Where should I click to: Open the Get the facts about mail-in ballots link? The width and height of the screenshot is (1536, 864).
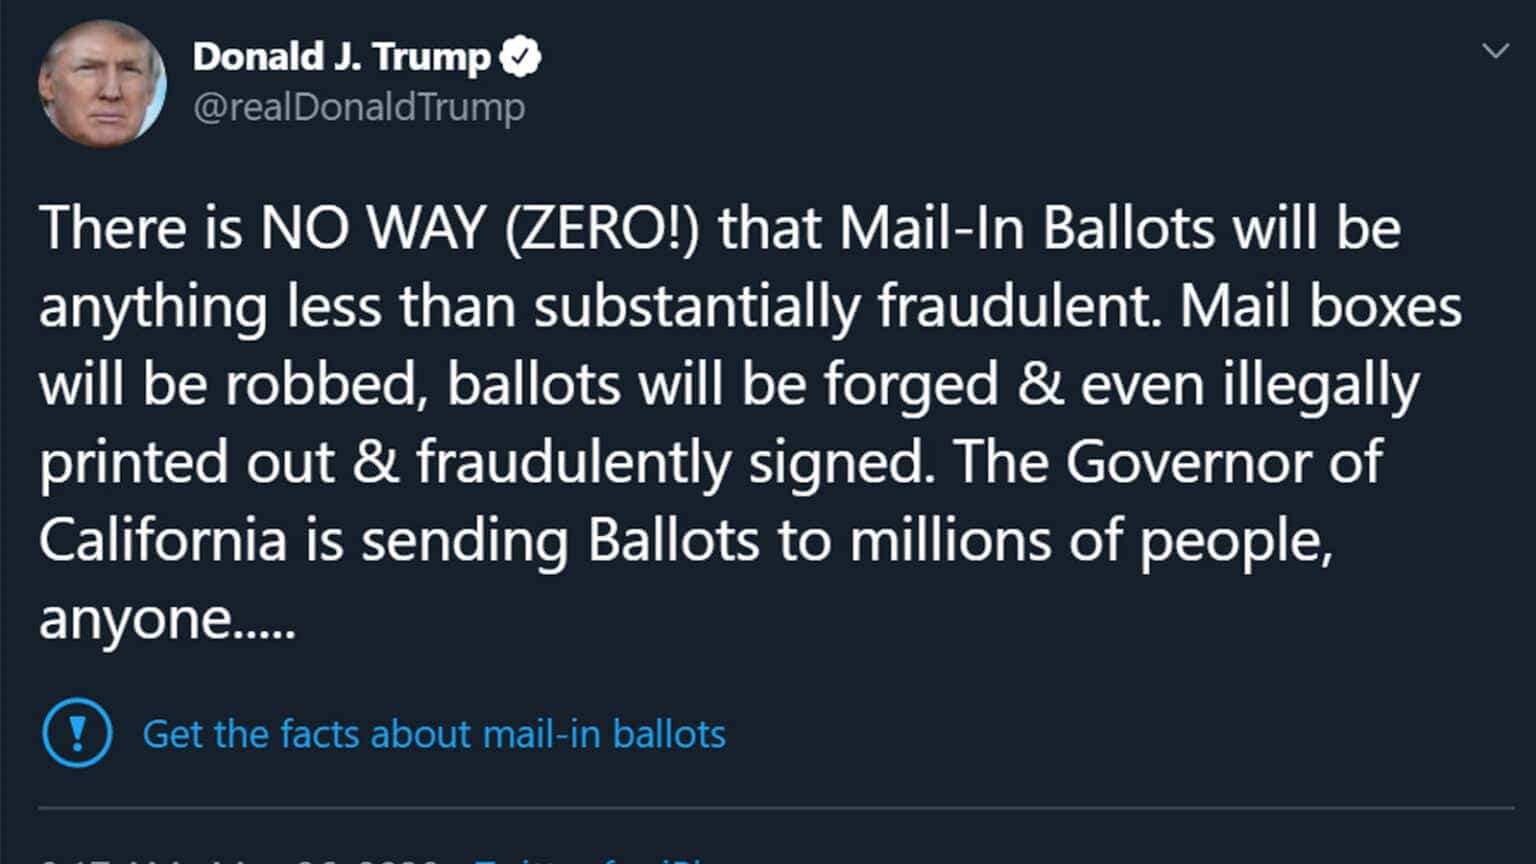pos(433,734)
